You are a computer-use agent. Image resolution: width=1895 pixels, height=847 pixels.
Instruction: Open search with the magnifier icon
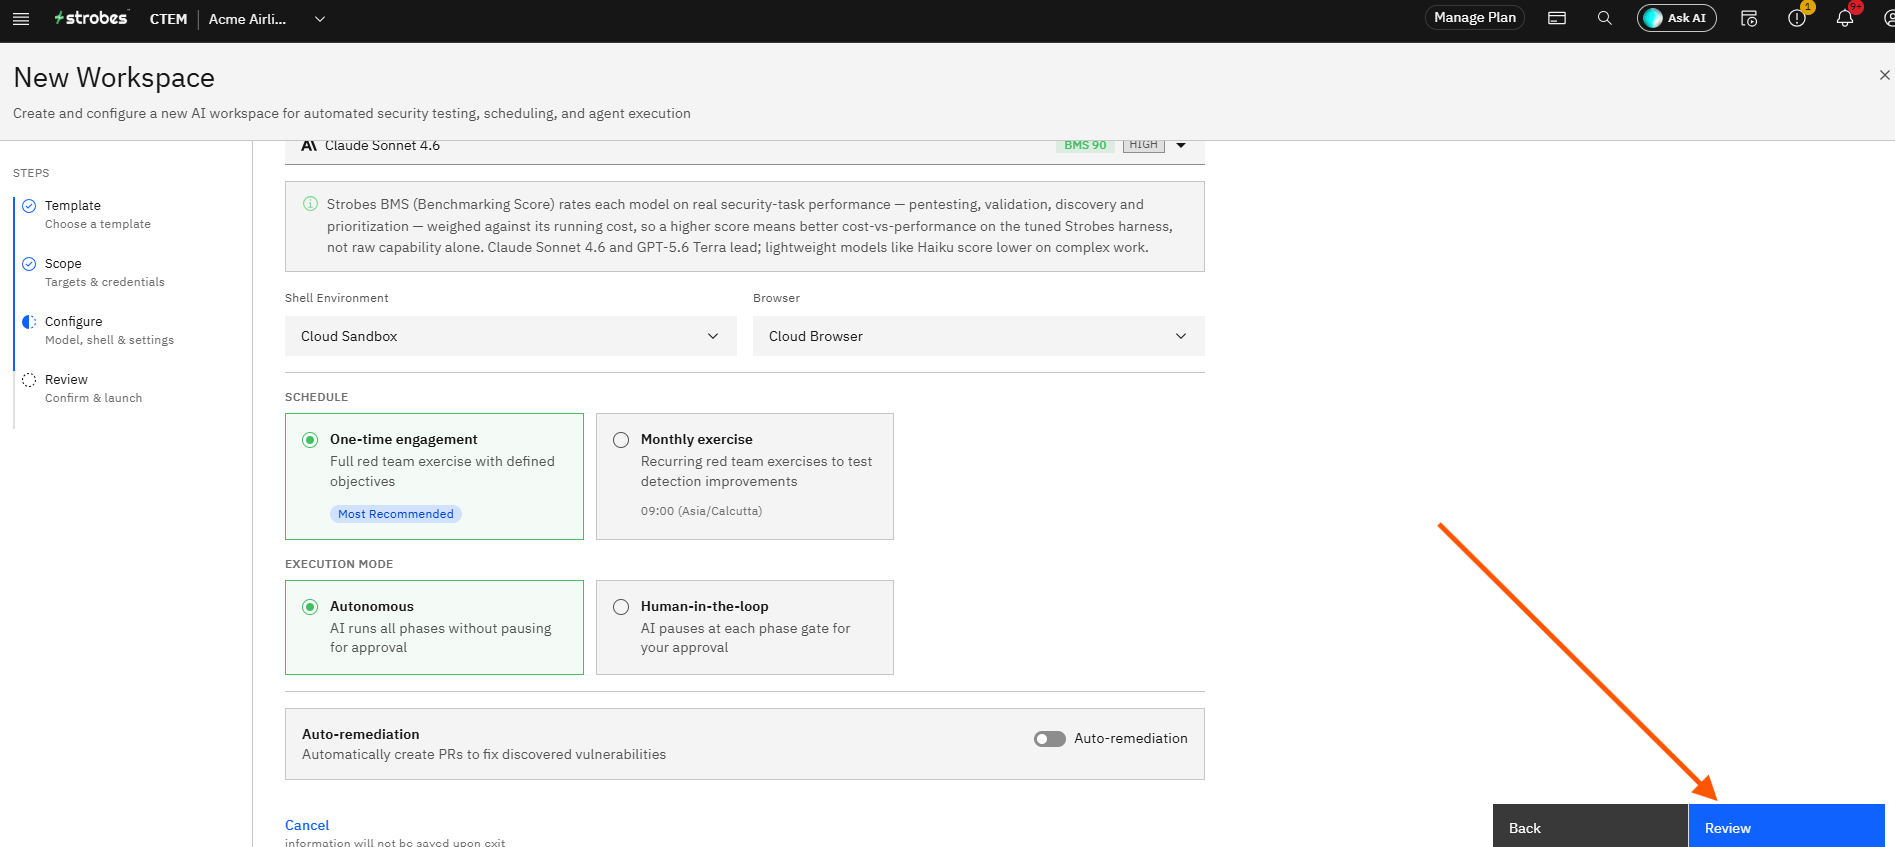(x=1605, y=18)
